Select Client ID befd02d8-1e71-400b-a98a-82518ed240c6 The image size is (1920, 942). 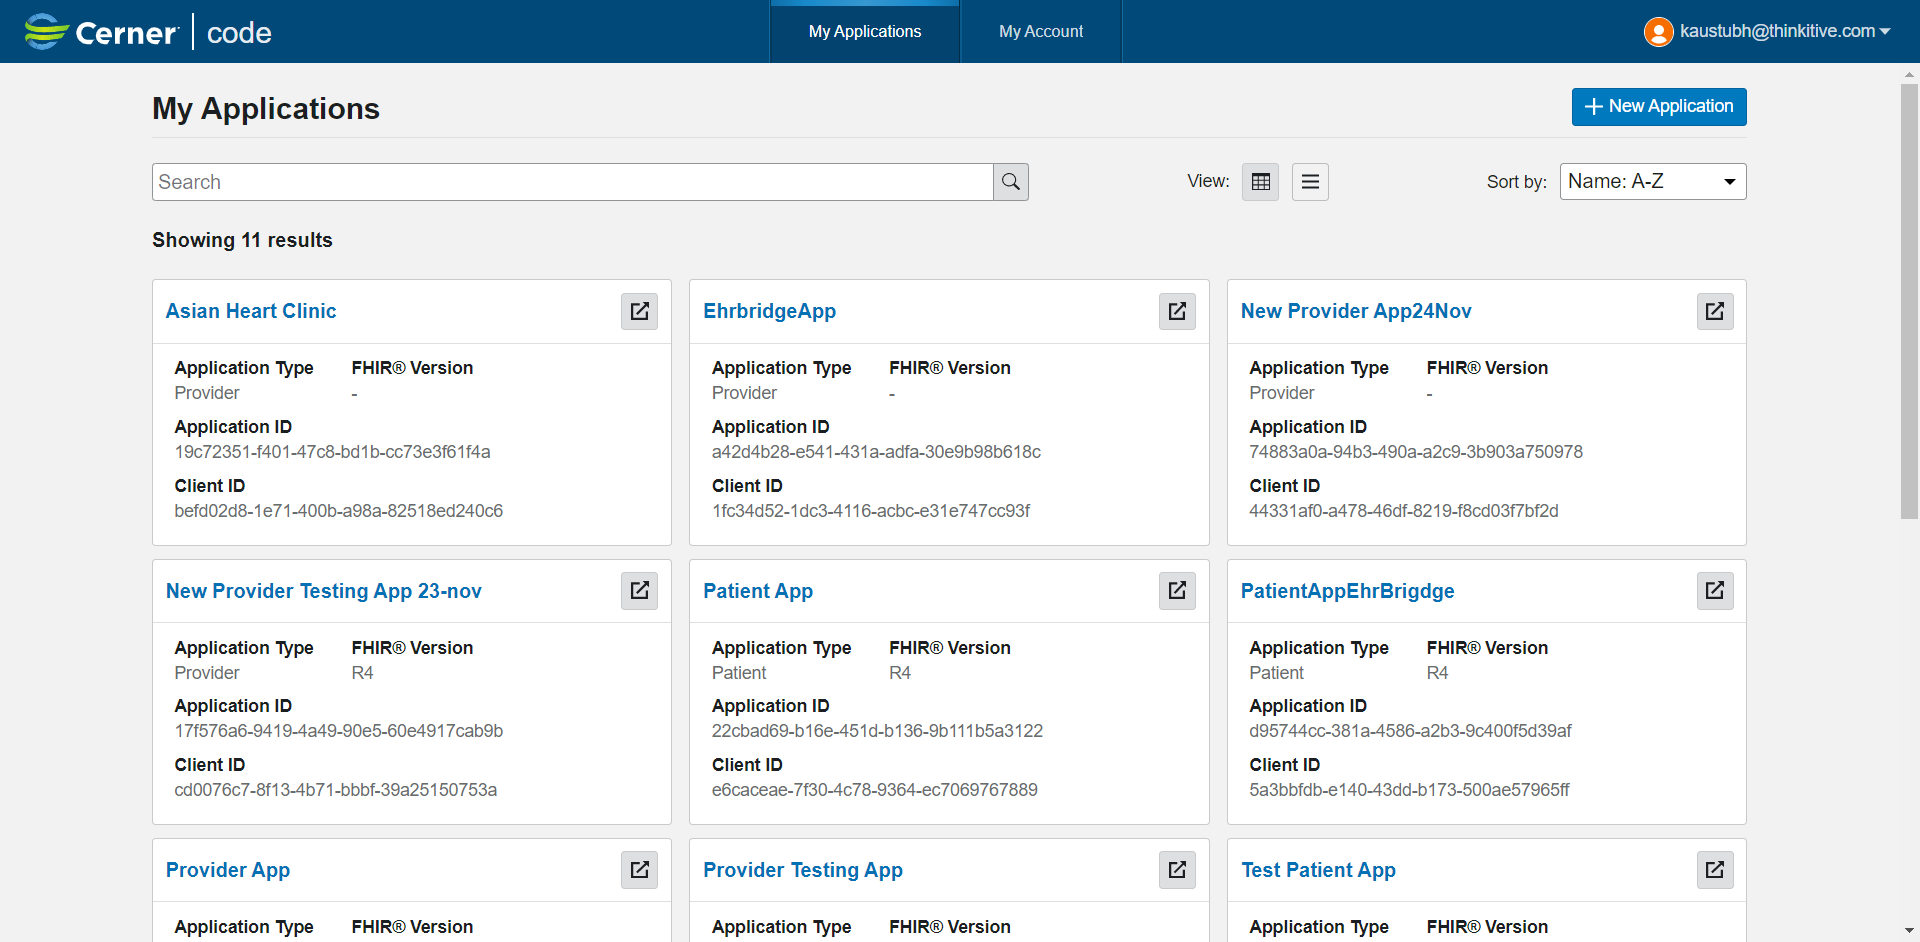tap(338, 511)
